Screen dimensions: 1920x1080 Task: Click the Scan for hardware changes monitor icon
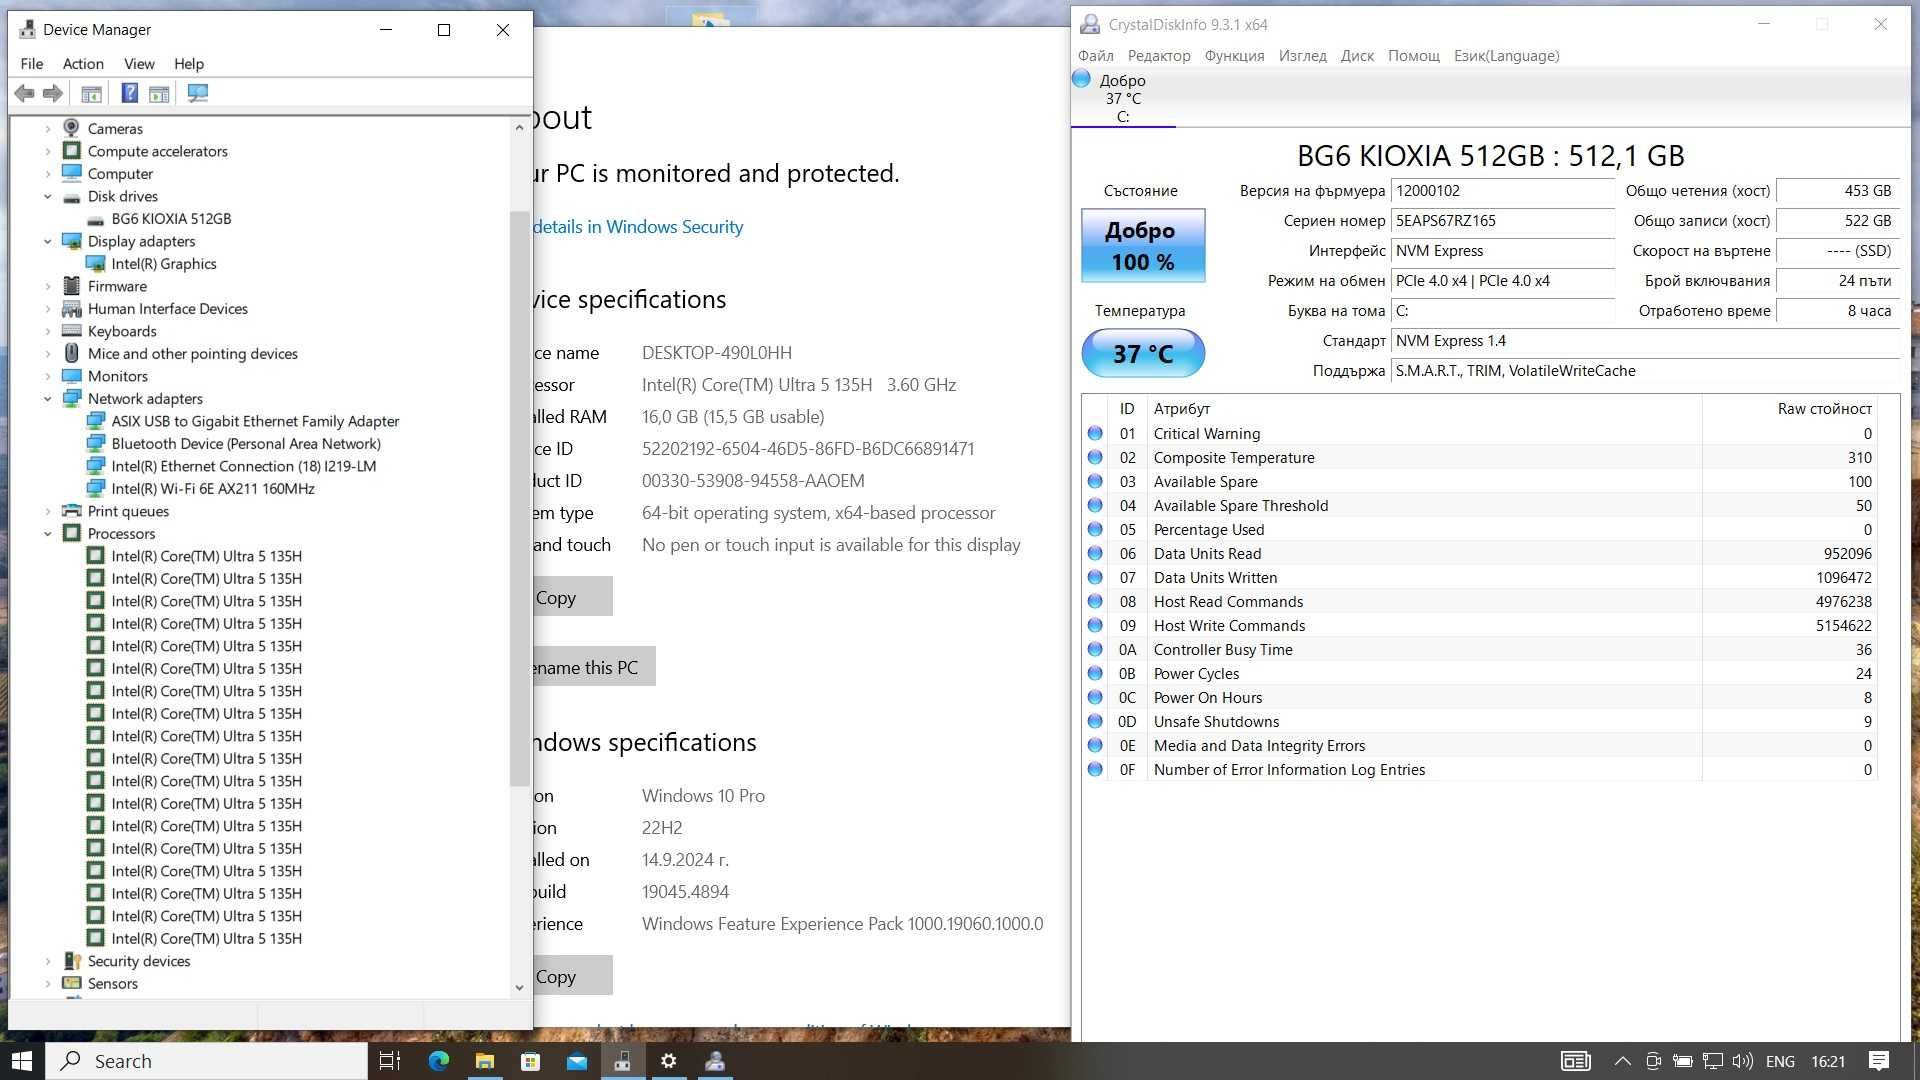(x=198, y=93)
